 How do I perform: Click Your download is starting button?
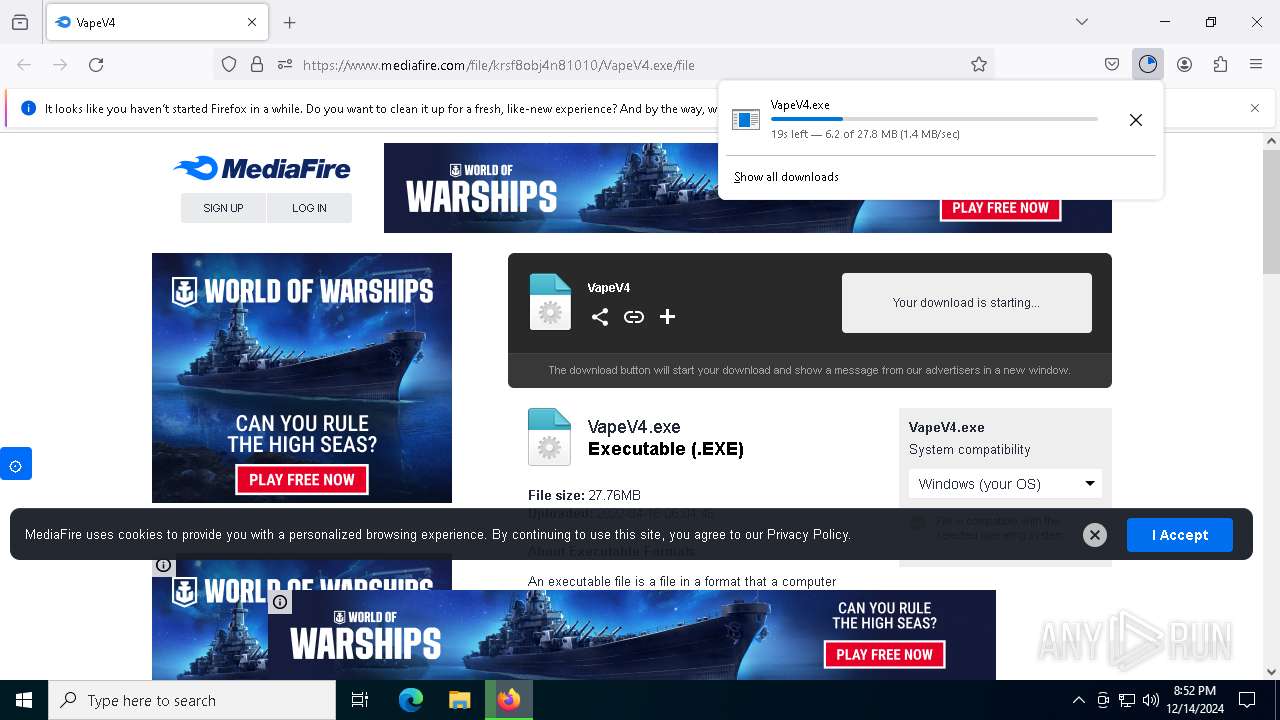point(966,303)
